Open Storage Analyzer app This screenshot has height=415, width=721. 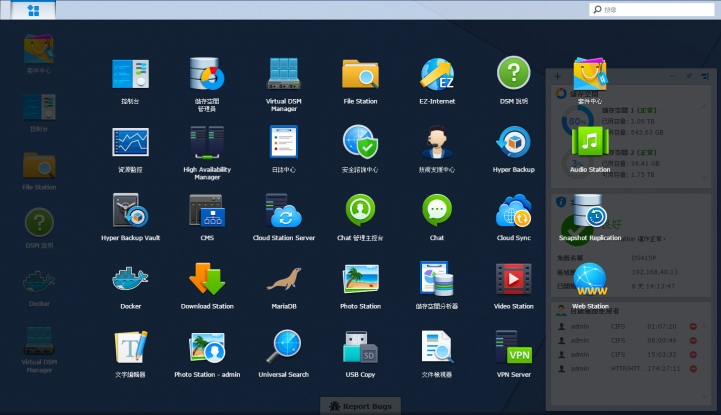437,279
